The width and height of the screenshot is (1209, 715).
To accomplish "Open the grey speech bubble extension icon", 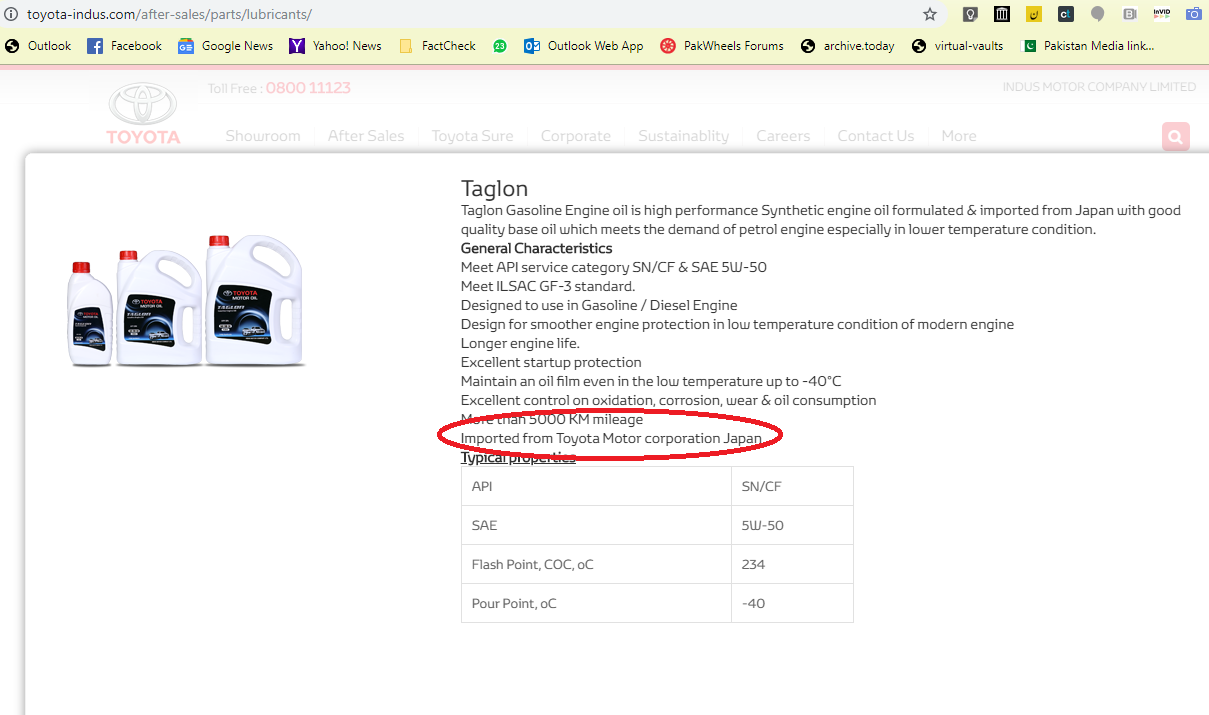I will tap(1098, 14).
